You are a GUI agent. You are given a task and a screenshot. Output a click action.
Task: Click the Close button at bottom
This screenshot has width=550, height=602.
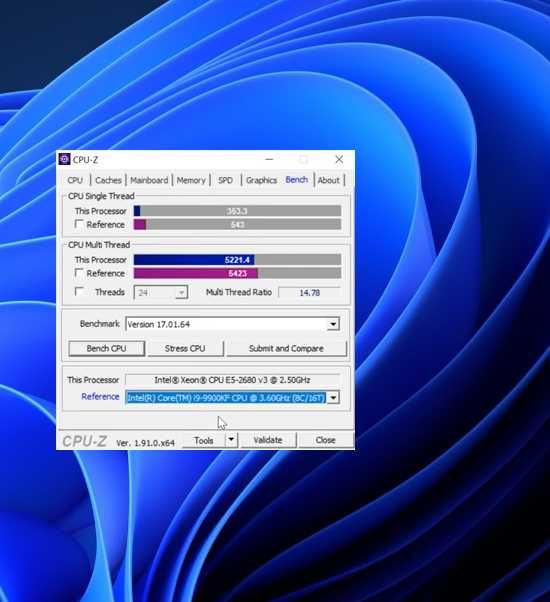(x=325, y=440)
